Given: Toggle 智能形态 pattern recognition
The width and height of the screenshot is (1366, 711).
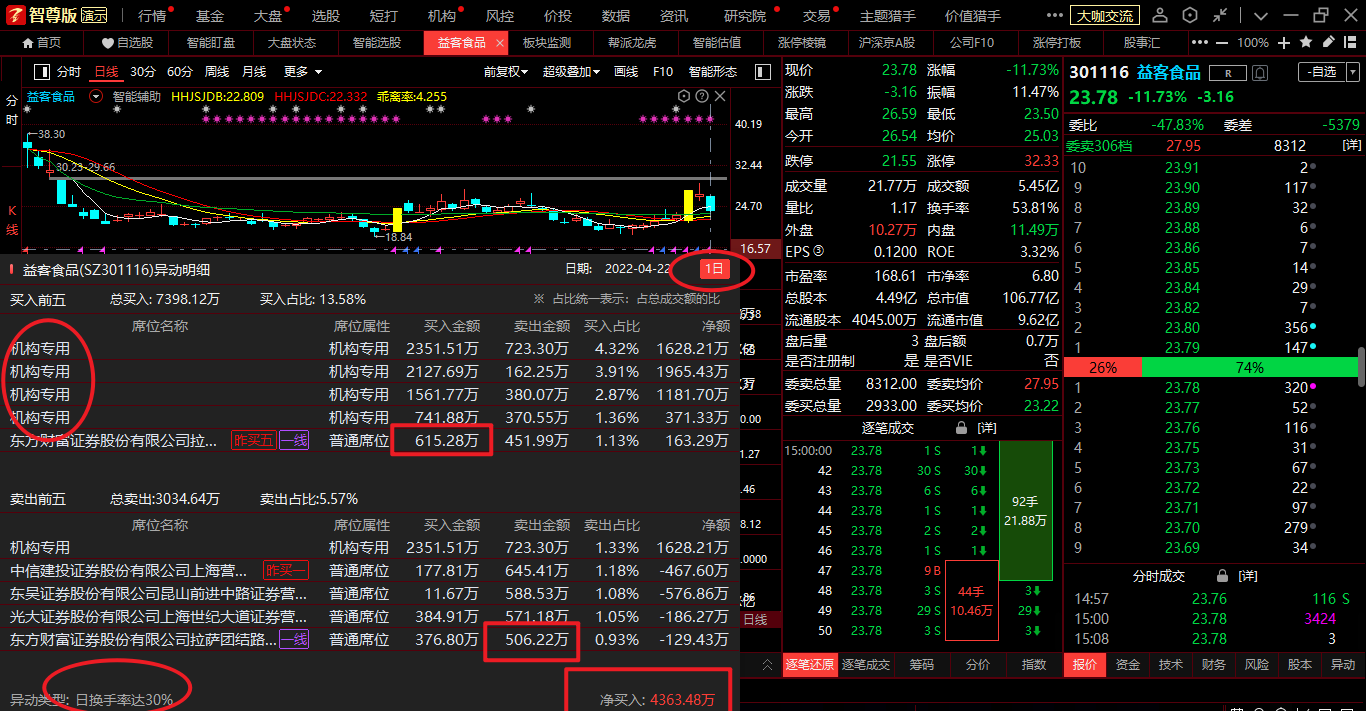Looking at the screenshot, I should (712, 72).
